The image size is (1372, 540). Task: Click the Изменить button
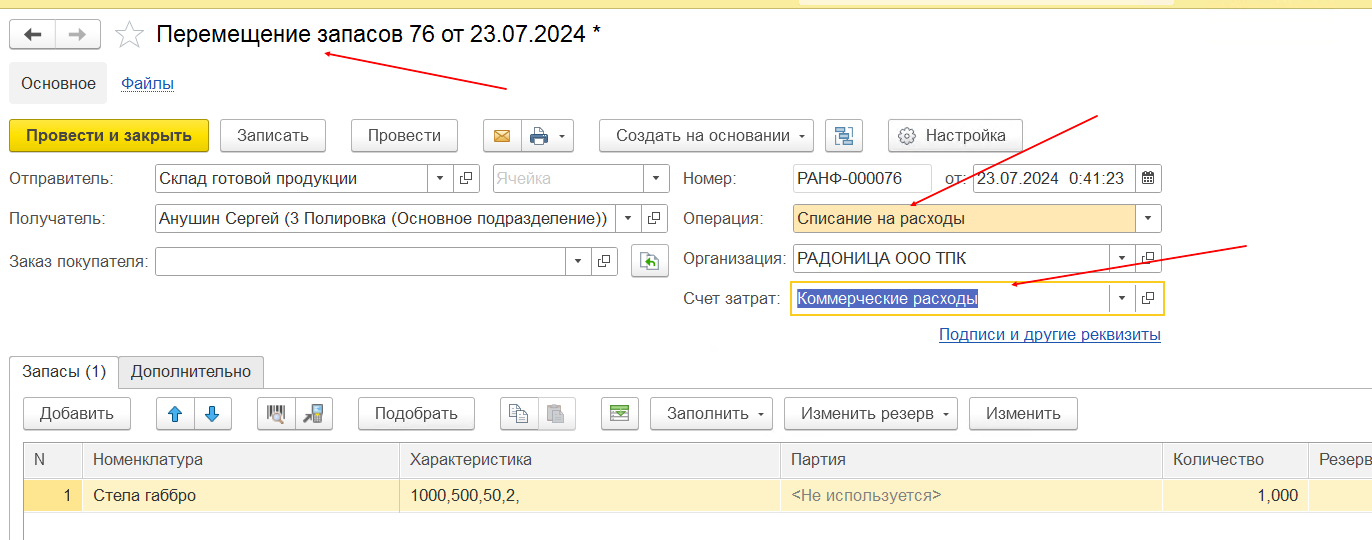point(1023,413)
